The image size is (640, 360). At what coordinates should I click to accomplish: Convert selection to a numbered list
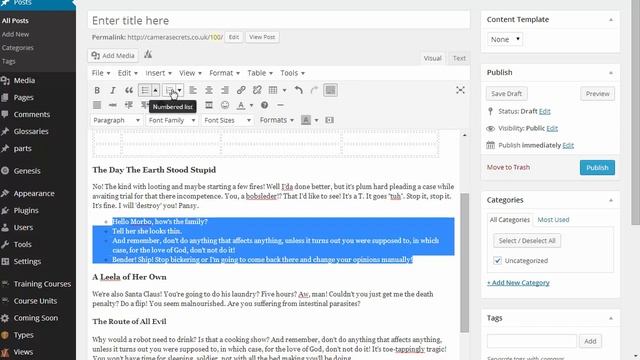click(169, 90)
